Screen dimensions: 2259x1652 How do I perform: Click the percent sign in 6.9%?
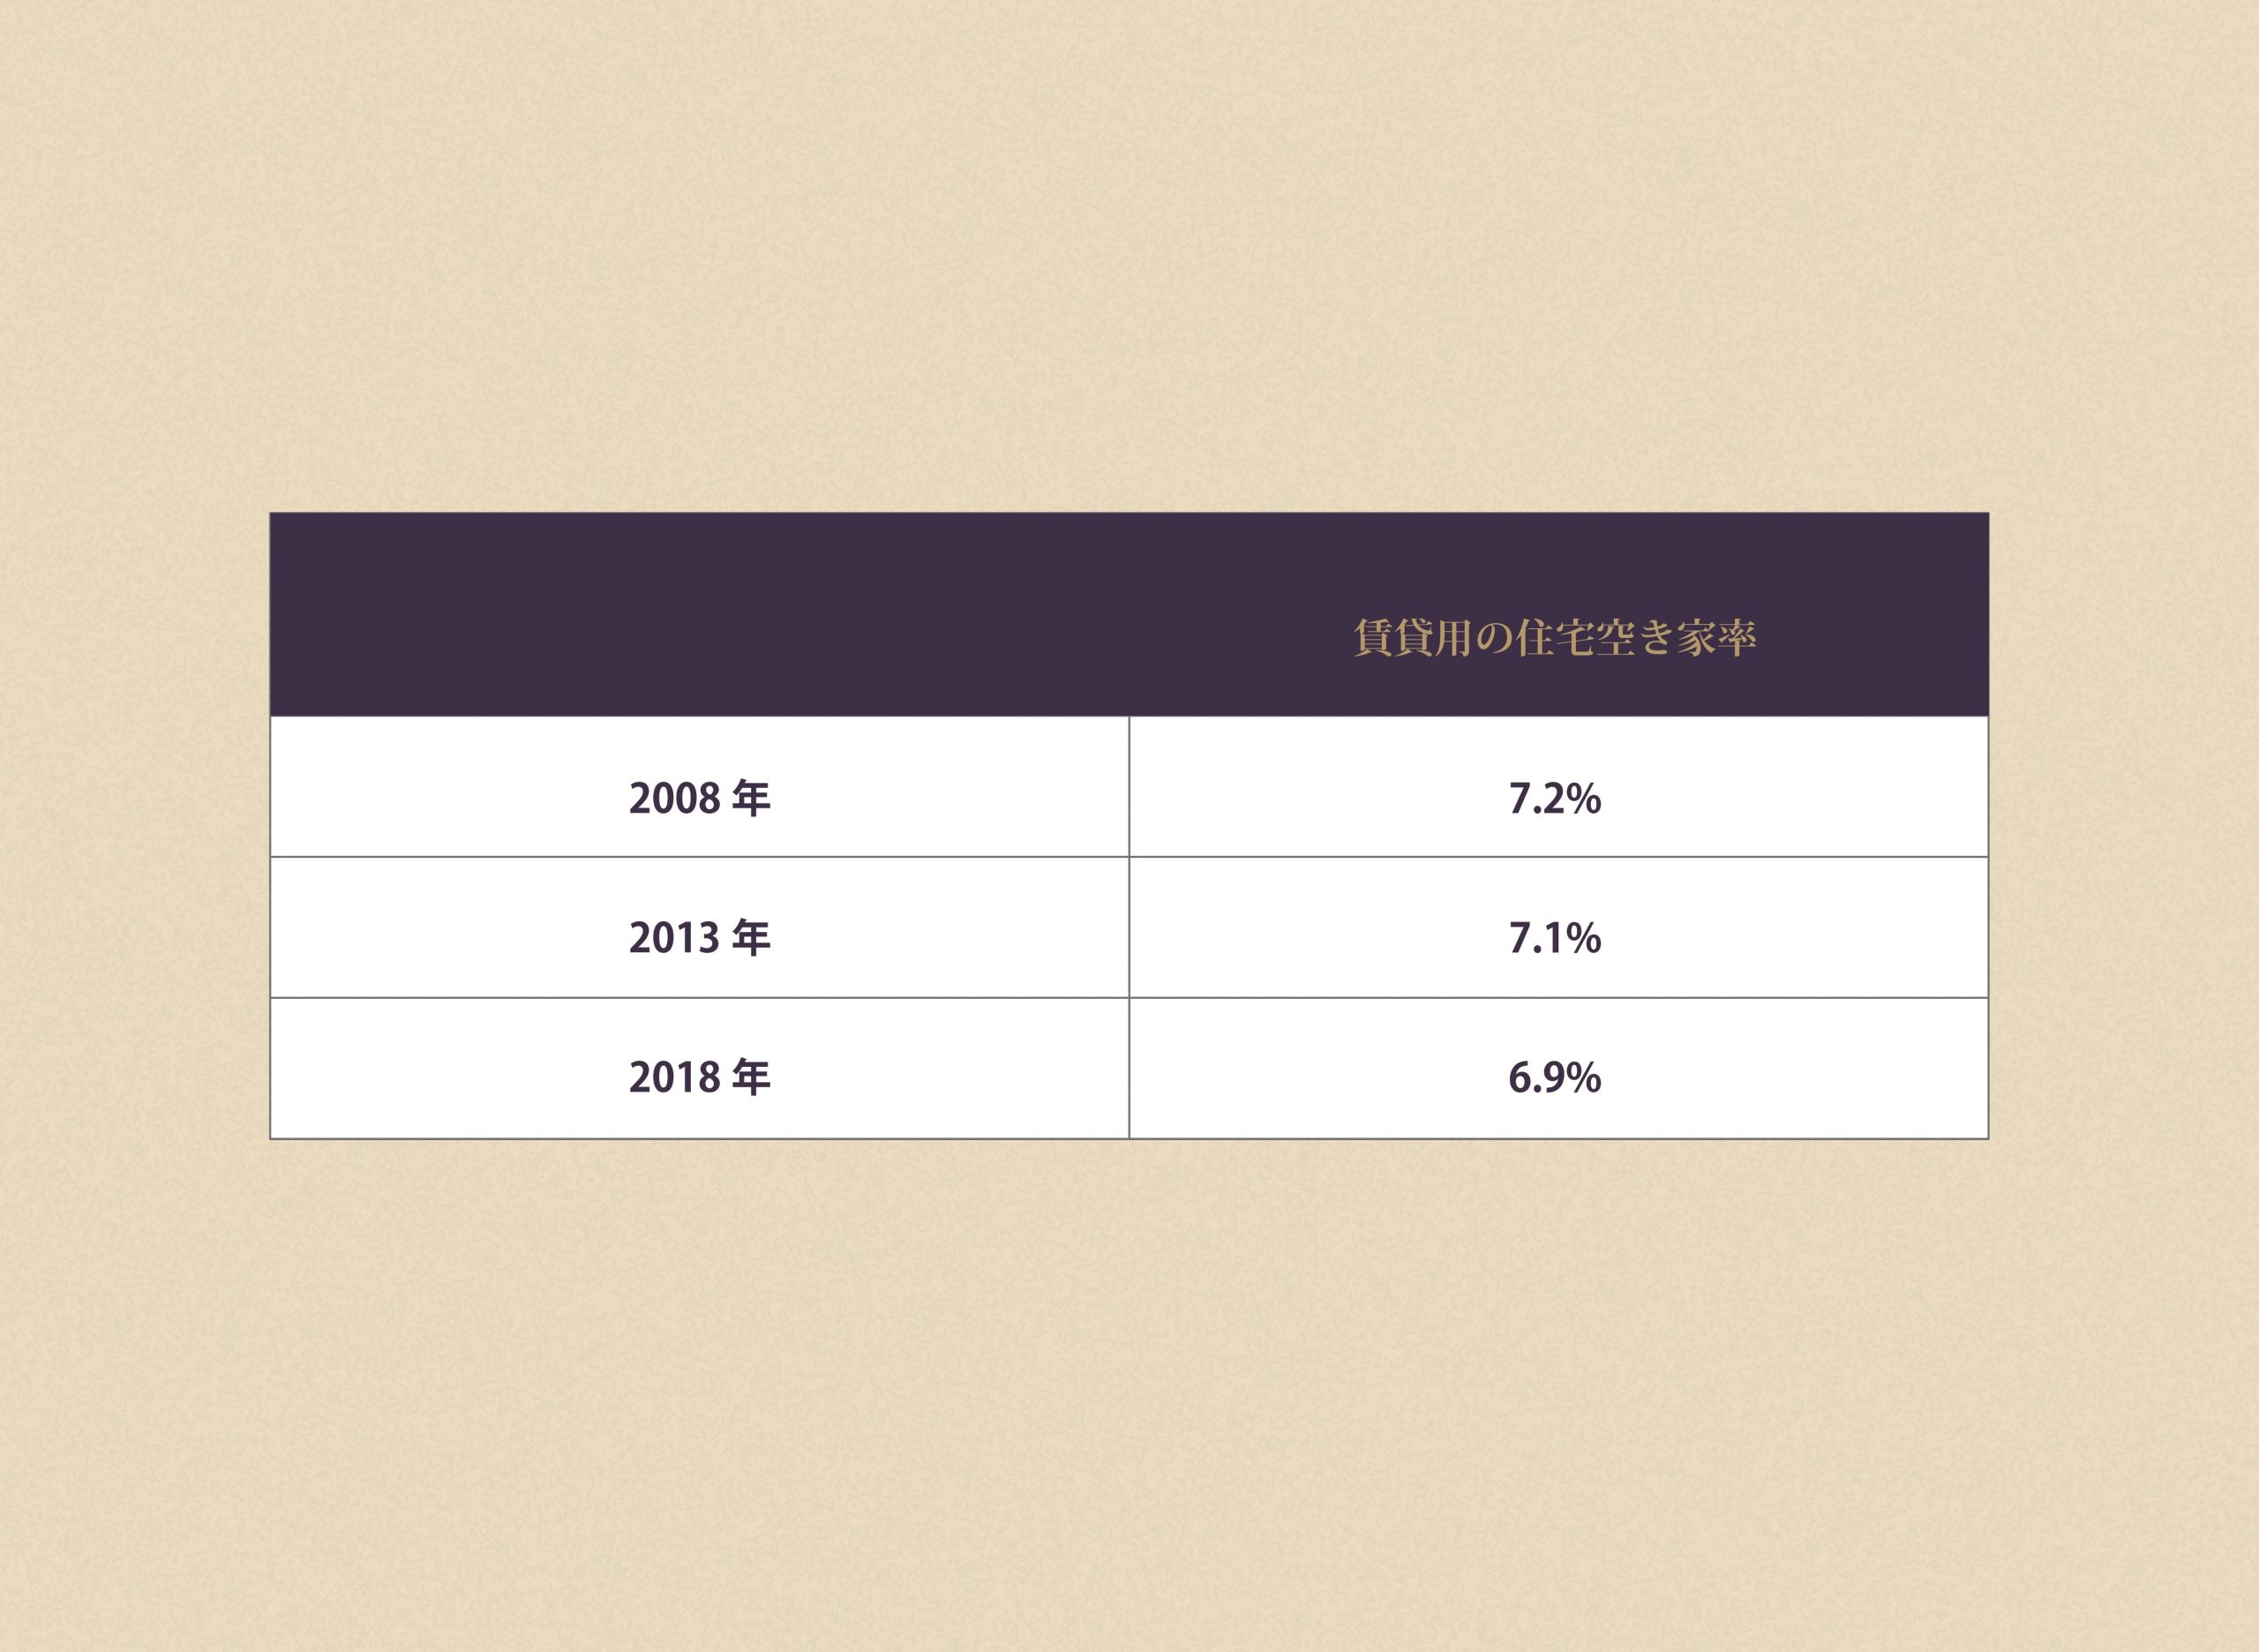coord(1583,1078)
